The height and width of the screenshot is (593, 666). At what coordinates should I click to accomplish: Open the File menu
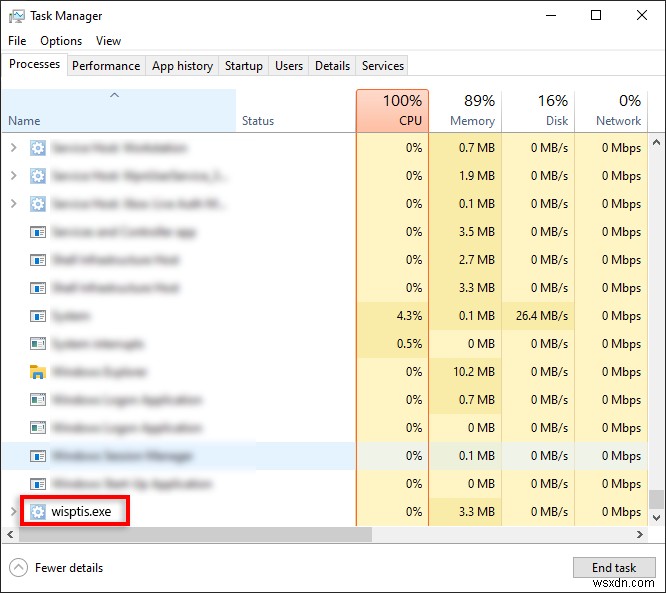(x=17, y=41)
